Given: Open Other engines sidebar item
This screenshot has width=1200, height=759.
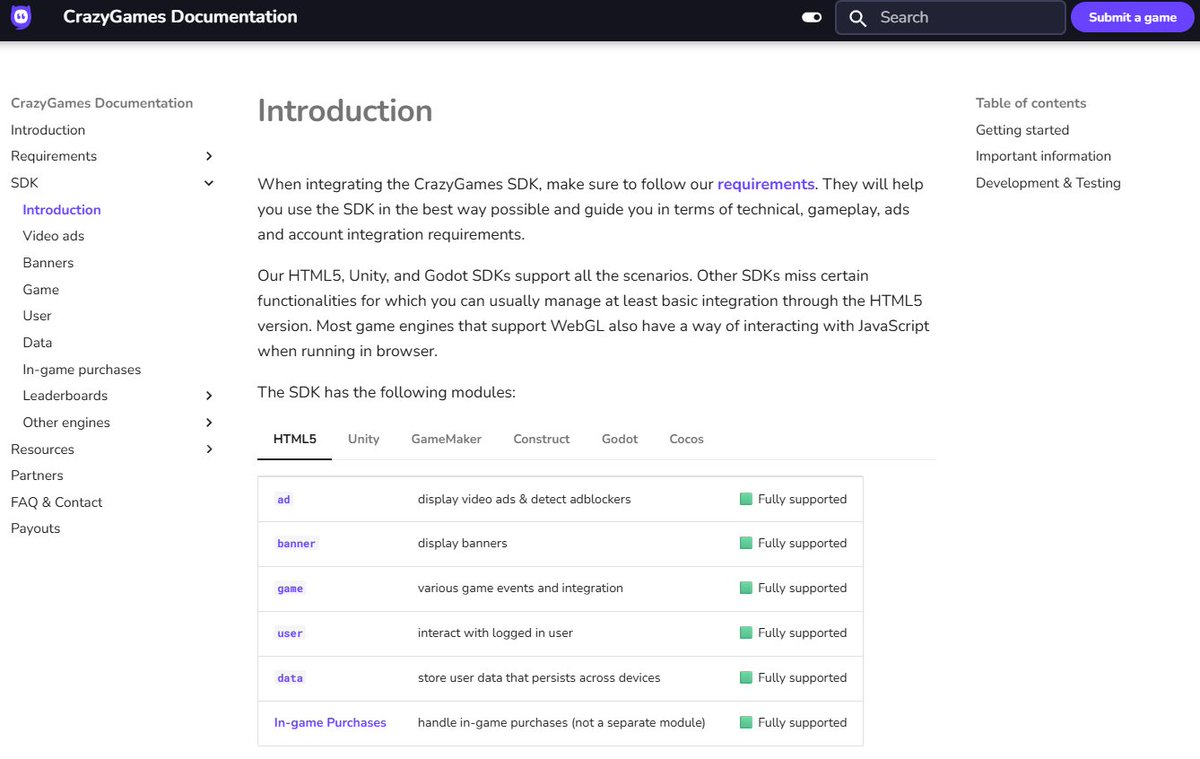Looking at the screenshot, I should (66, 423).
